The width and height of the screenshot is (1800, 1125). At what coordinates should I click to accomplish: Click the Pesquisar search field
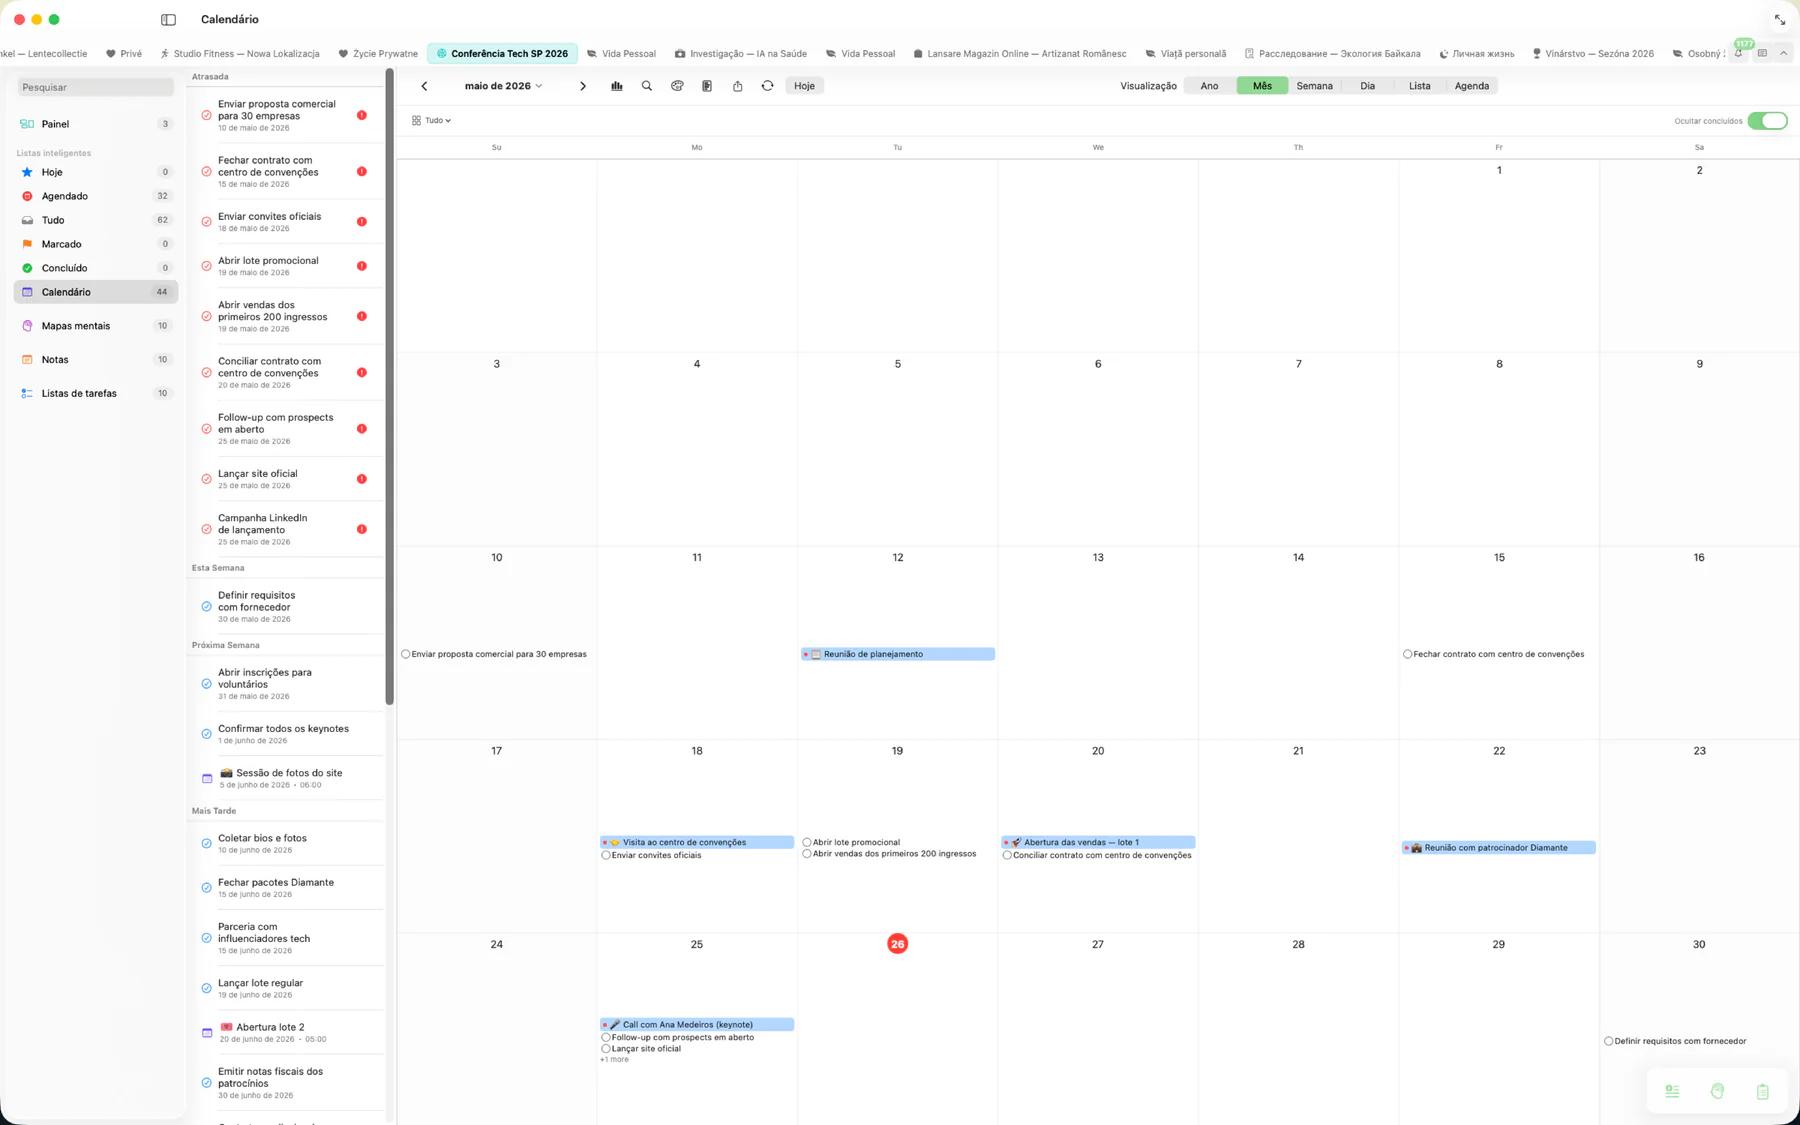point(95,87)
